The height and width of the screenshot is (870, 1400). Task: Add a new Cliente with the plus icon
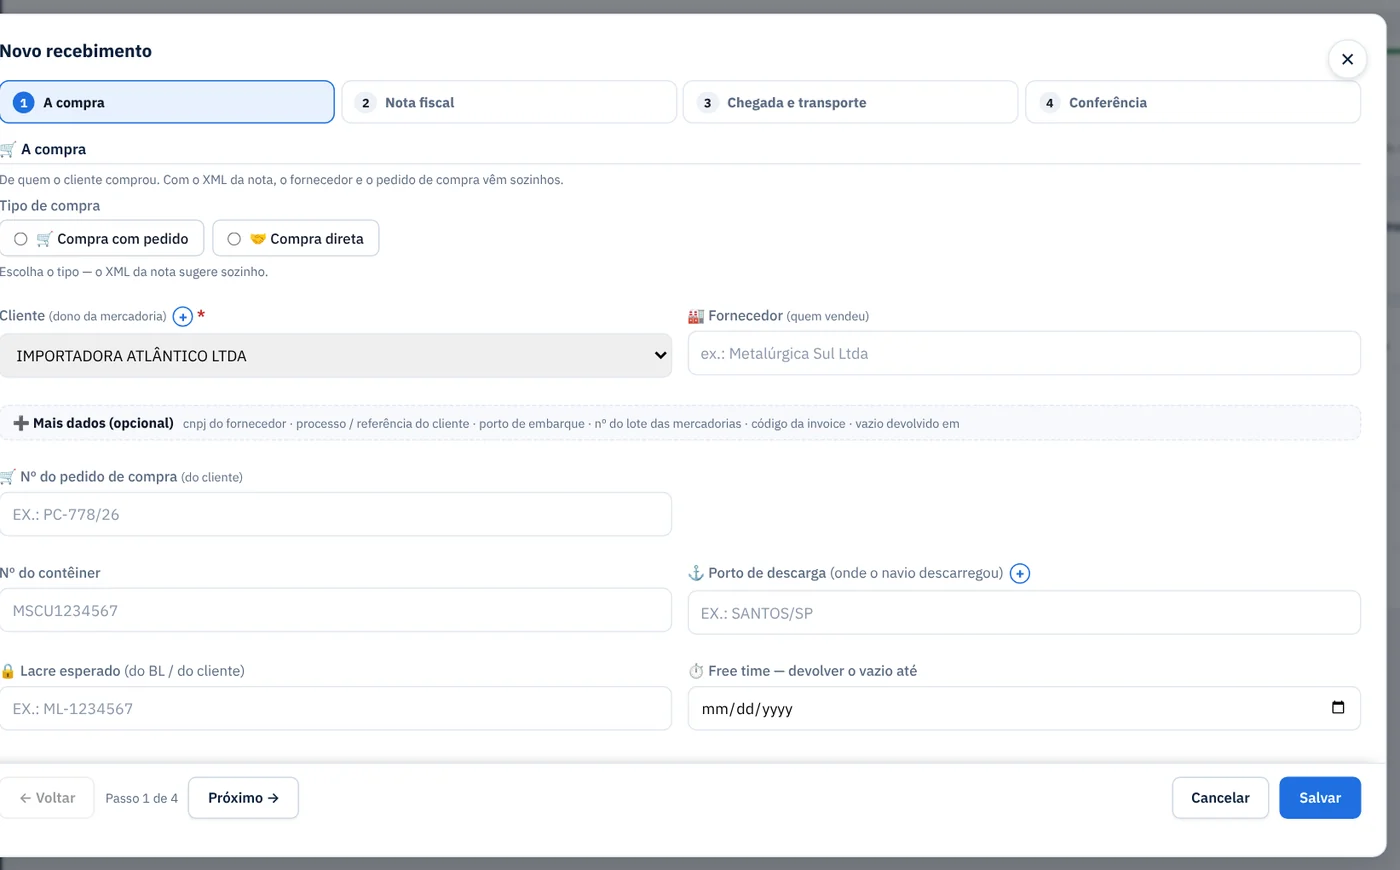click(x=183, y=317)
